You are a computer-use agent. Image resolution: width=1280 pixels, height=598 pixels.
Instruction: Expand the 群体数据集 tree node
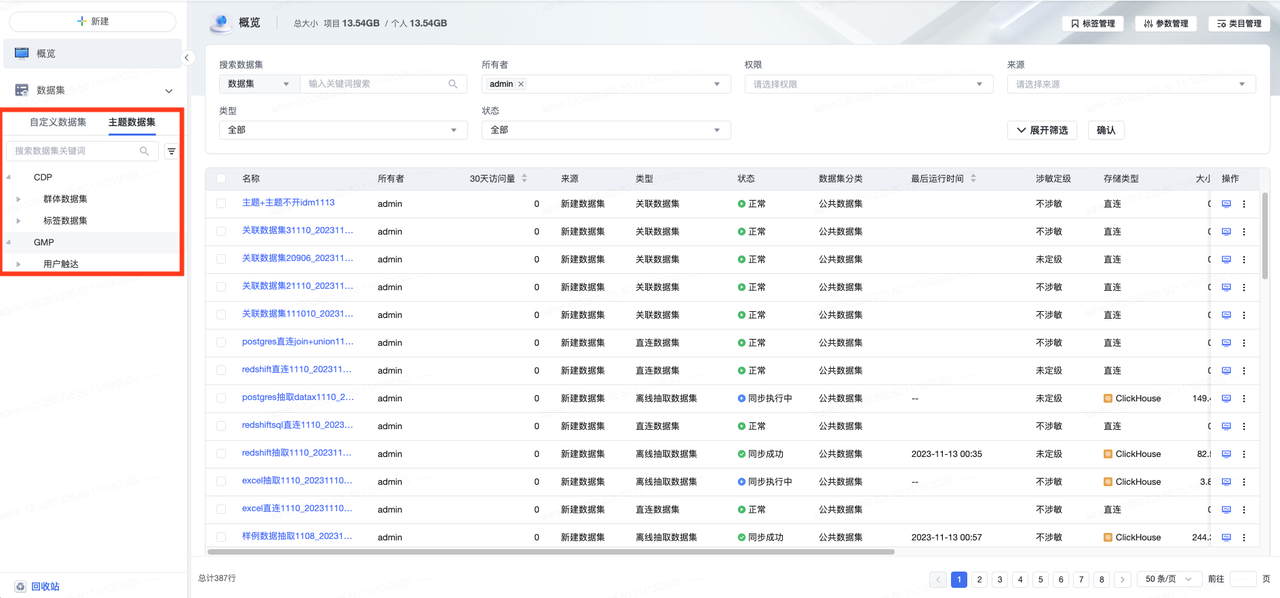(19, 199)
